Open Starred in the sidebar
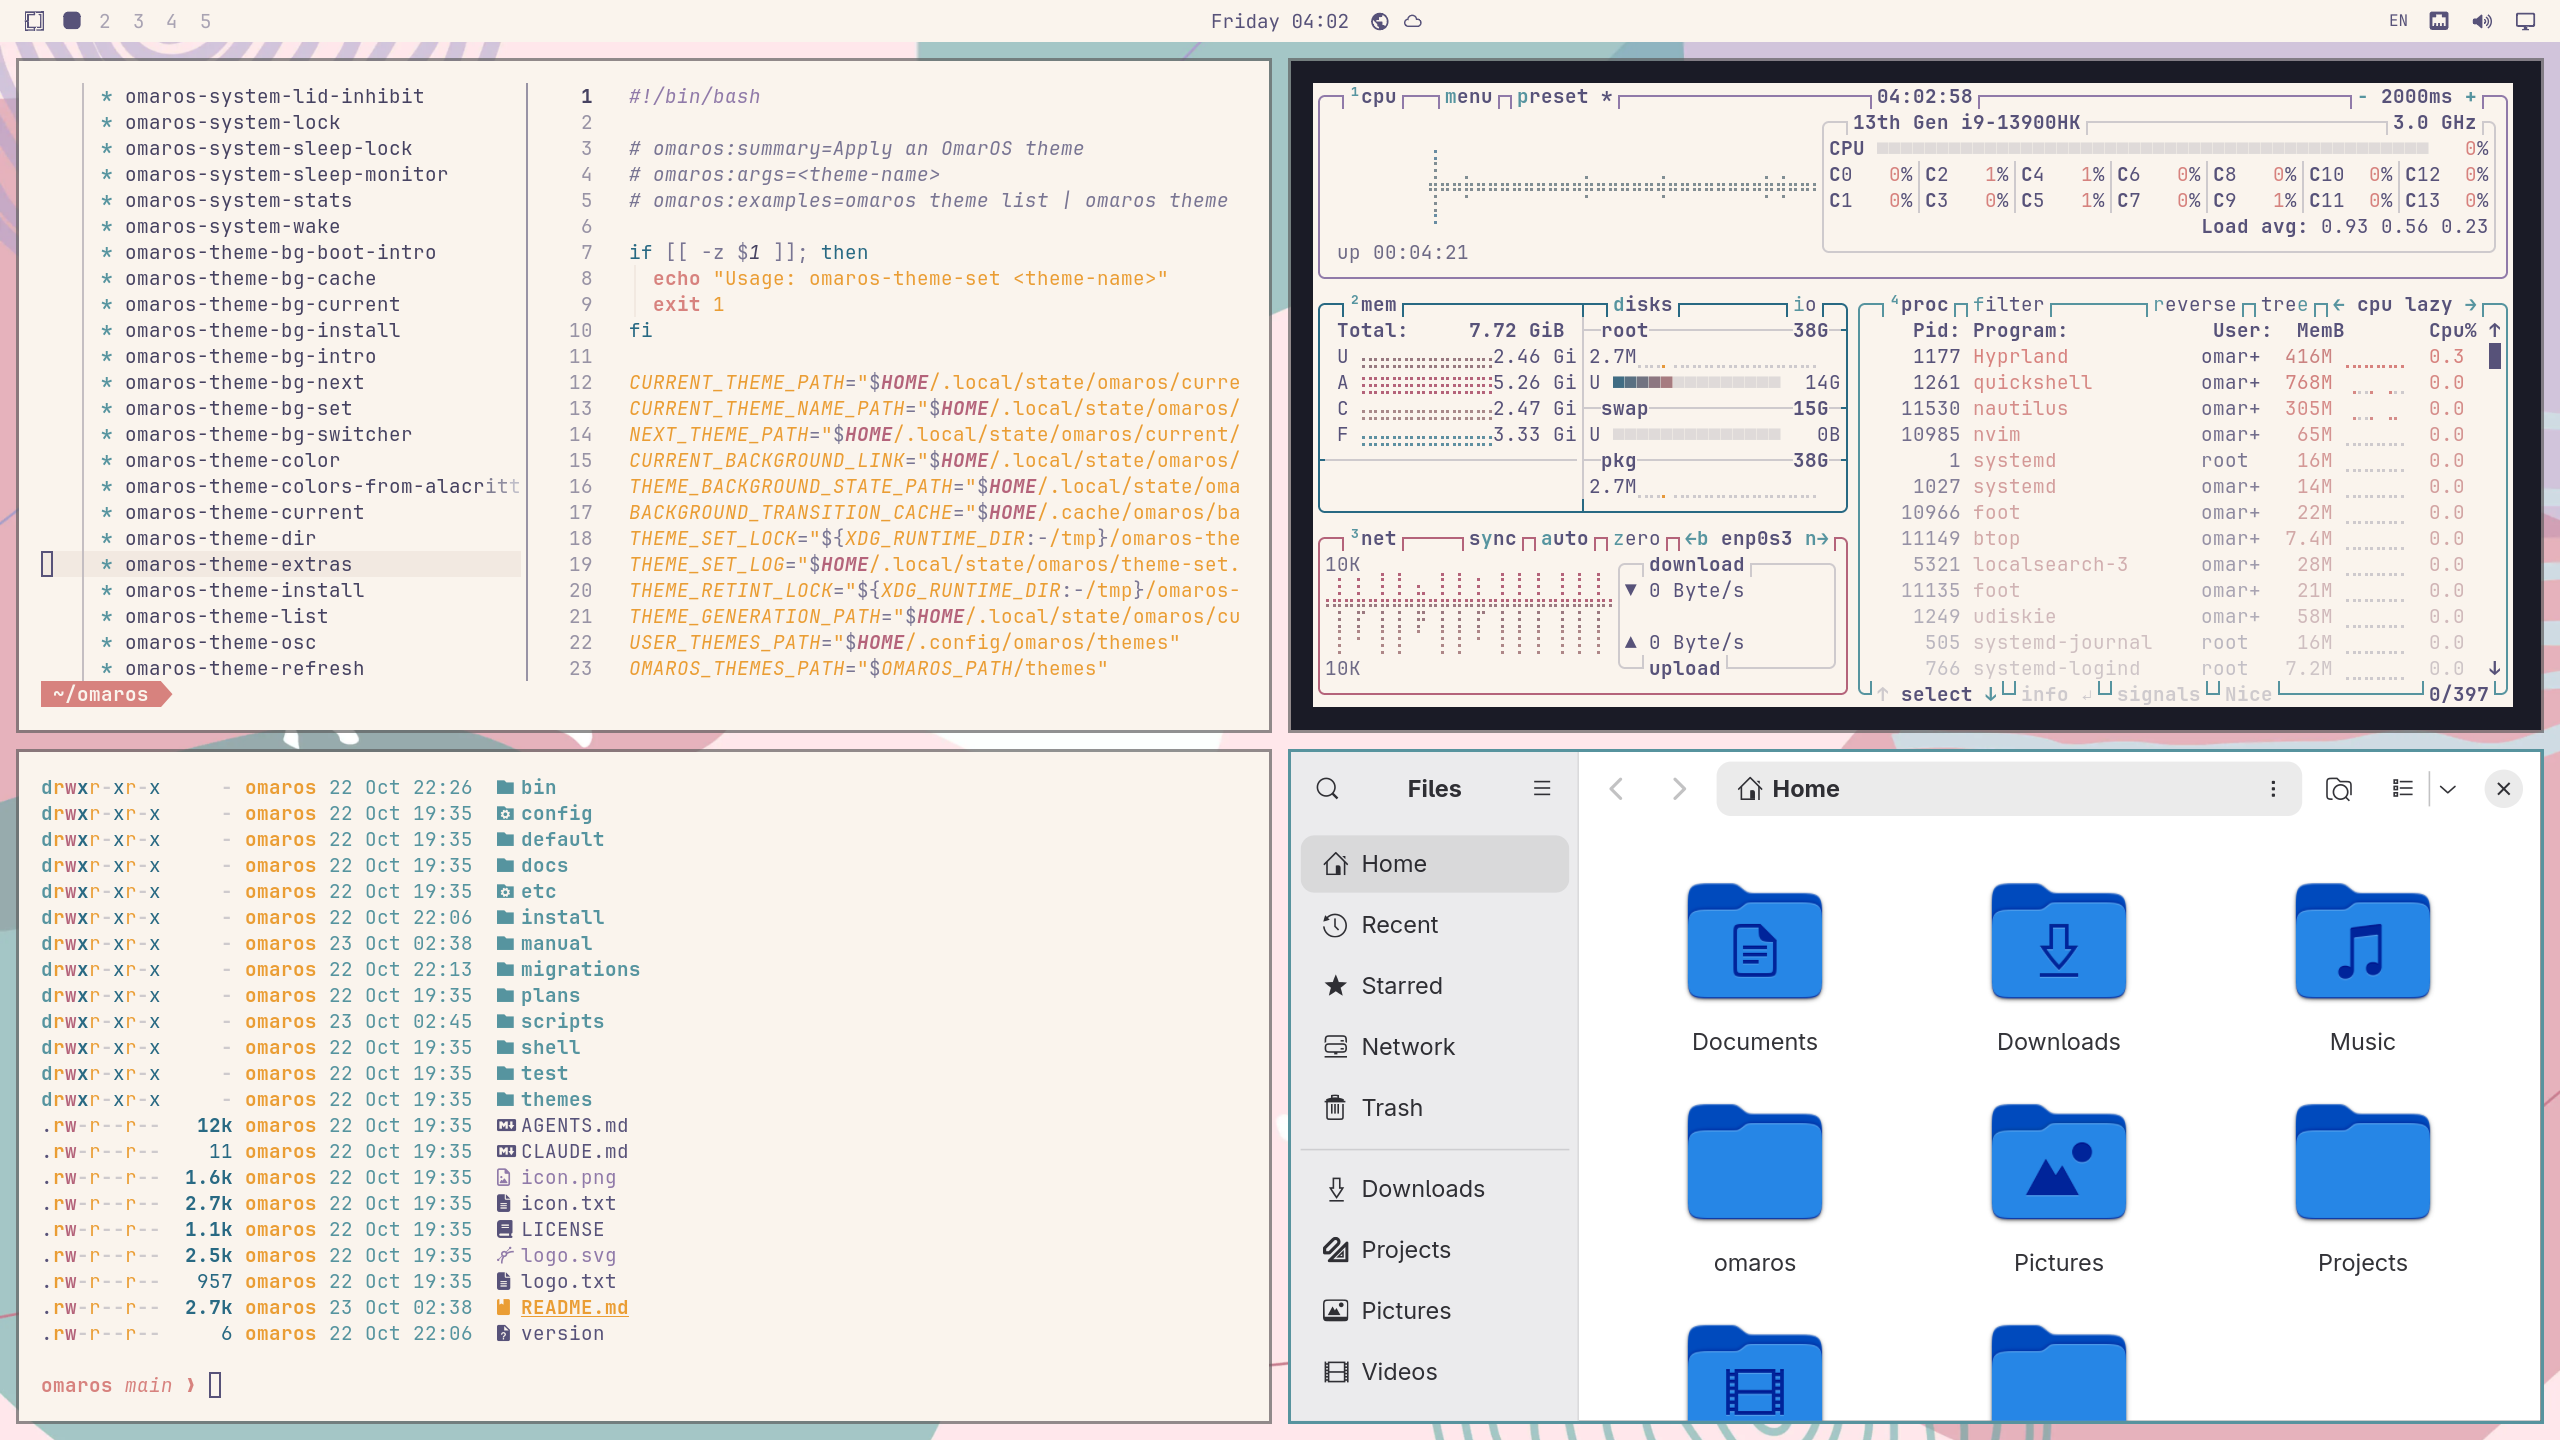2560x1440 pixels. [1434, 986]
